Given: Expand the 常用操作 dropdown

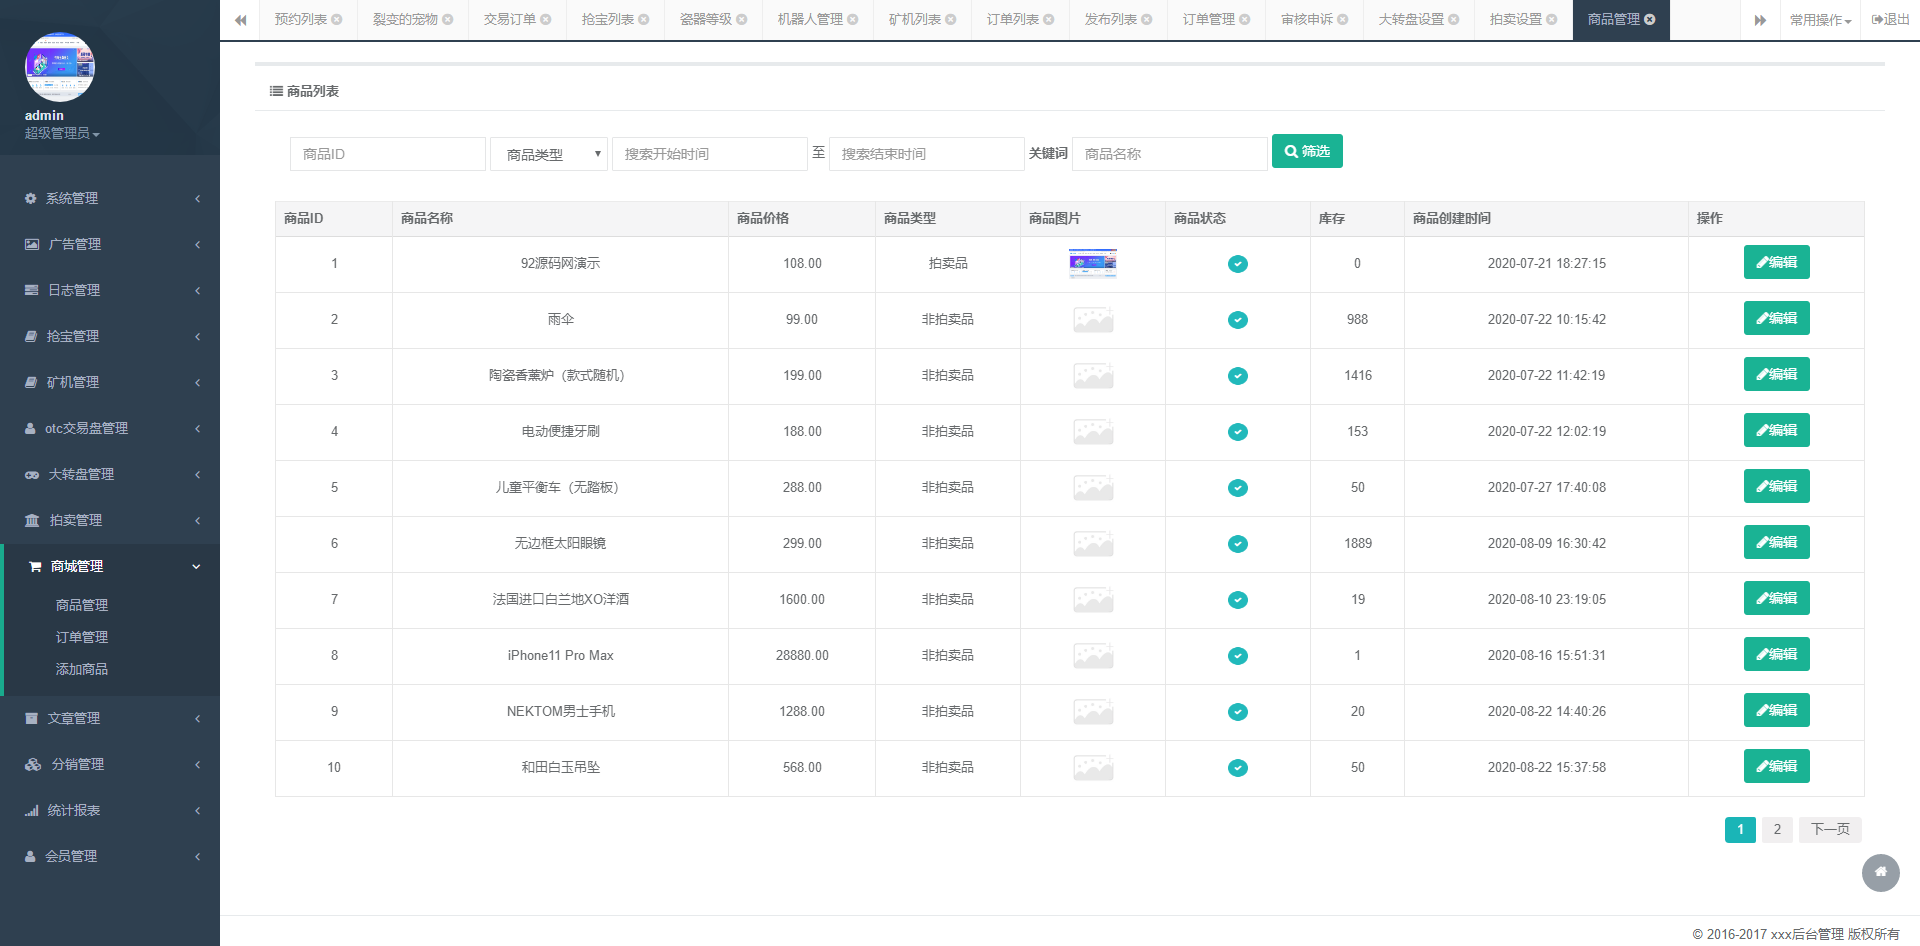Looking at the screenshot, I should [1820, 20].
